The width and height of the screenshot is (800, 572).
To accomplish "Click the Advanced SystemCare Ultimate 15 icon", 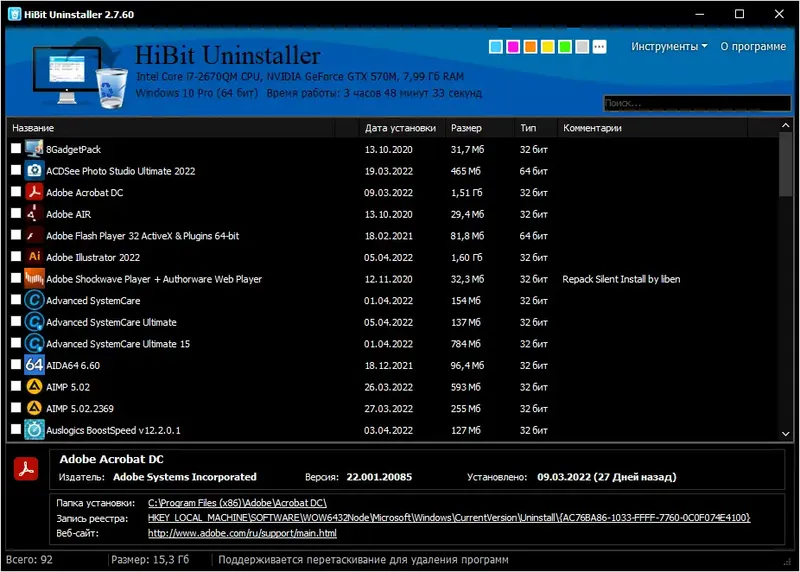I will point(34,343).
